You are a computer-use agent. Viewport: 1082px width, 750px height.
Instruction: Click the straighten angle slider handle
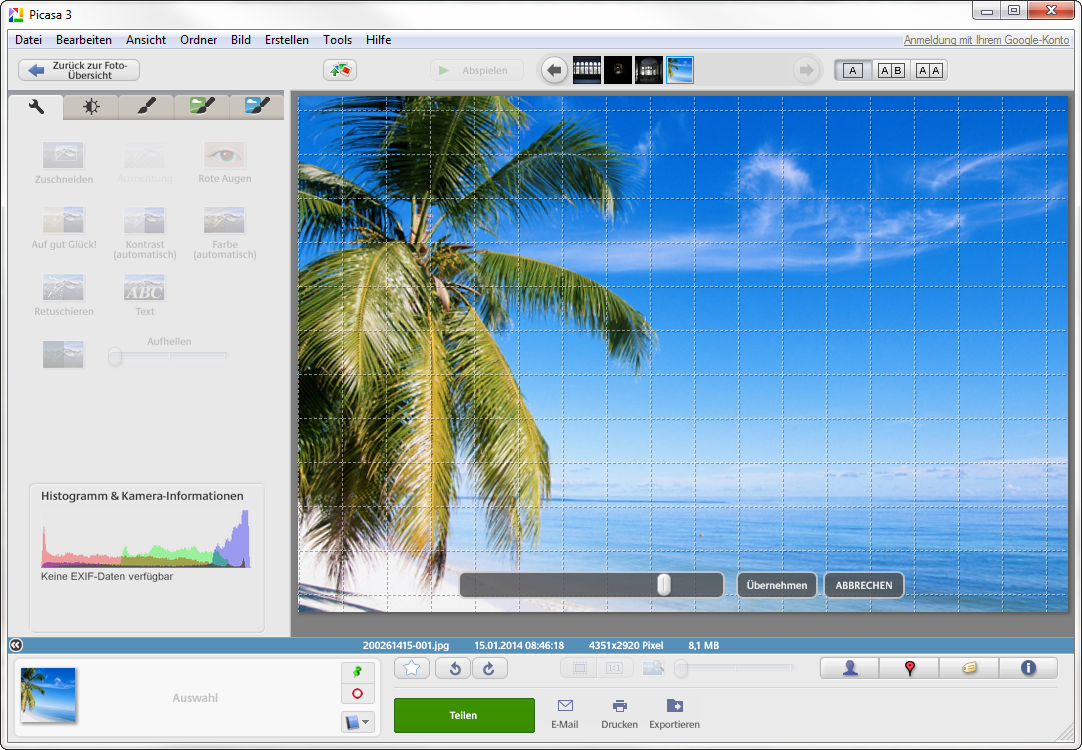[663, 585]
